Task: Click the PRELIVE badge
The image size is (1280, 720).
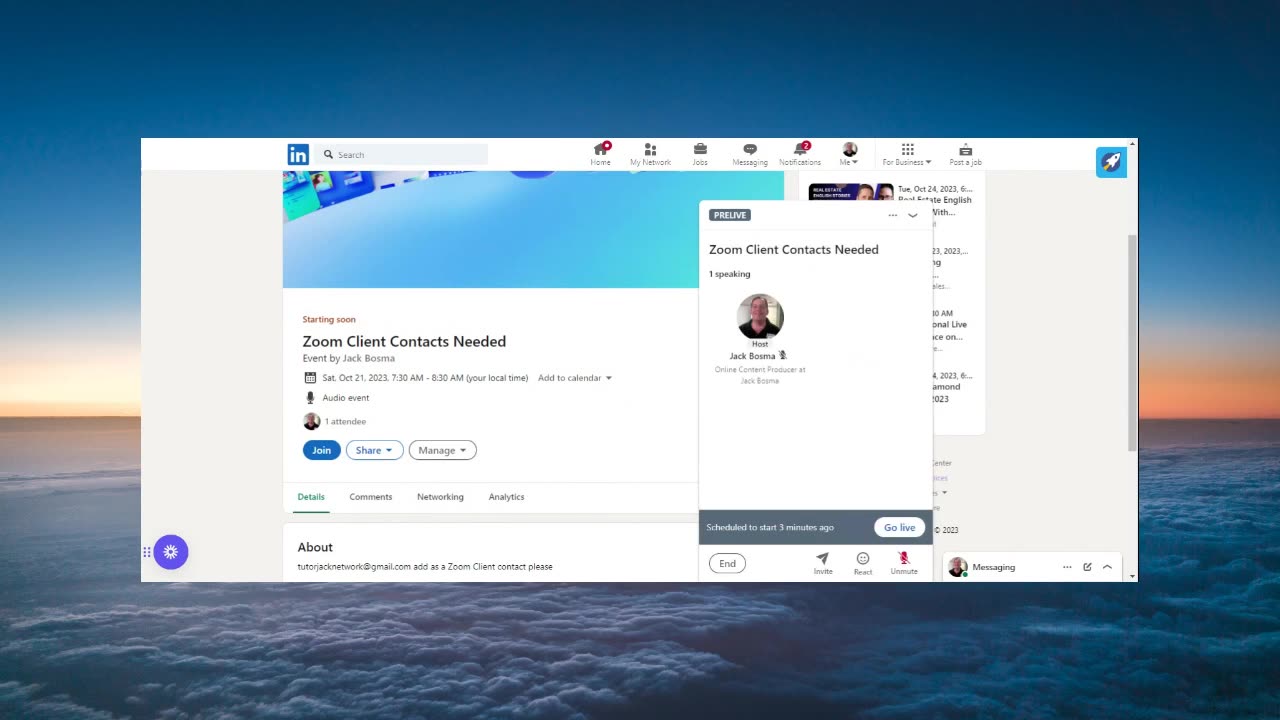Action: pos(730,215)
